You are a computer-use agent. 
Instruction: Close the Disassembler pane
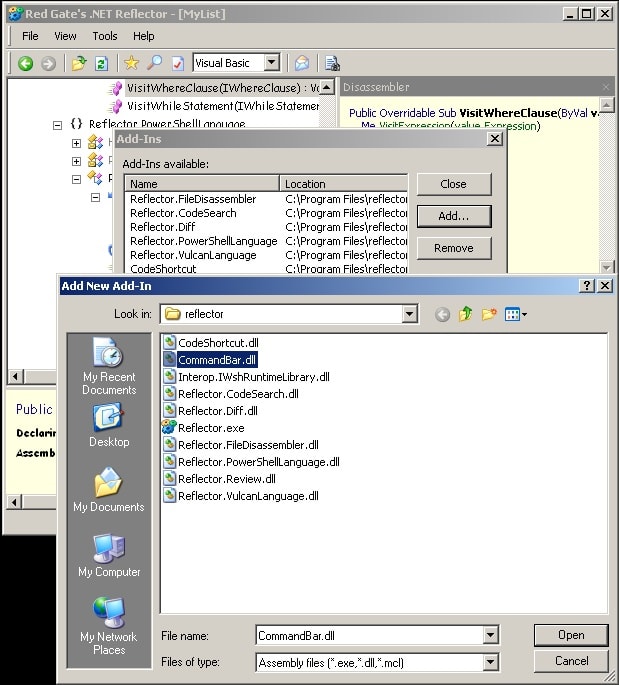pos(606,87)
